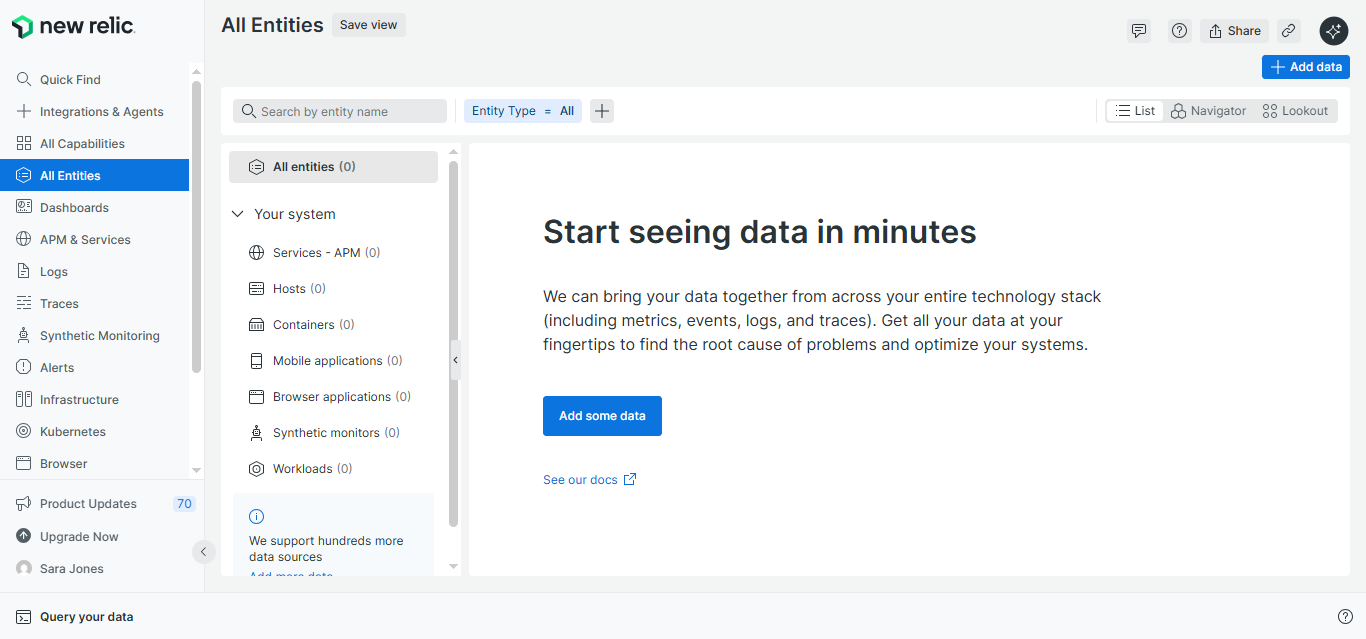Select Hosts (0) entity type
This screenshot has height=639, width=1366.
coord(333,289)
